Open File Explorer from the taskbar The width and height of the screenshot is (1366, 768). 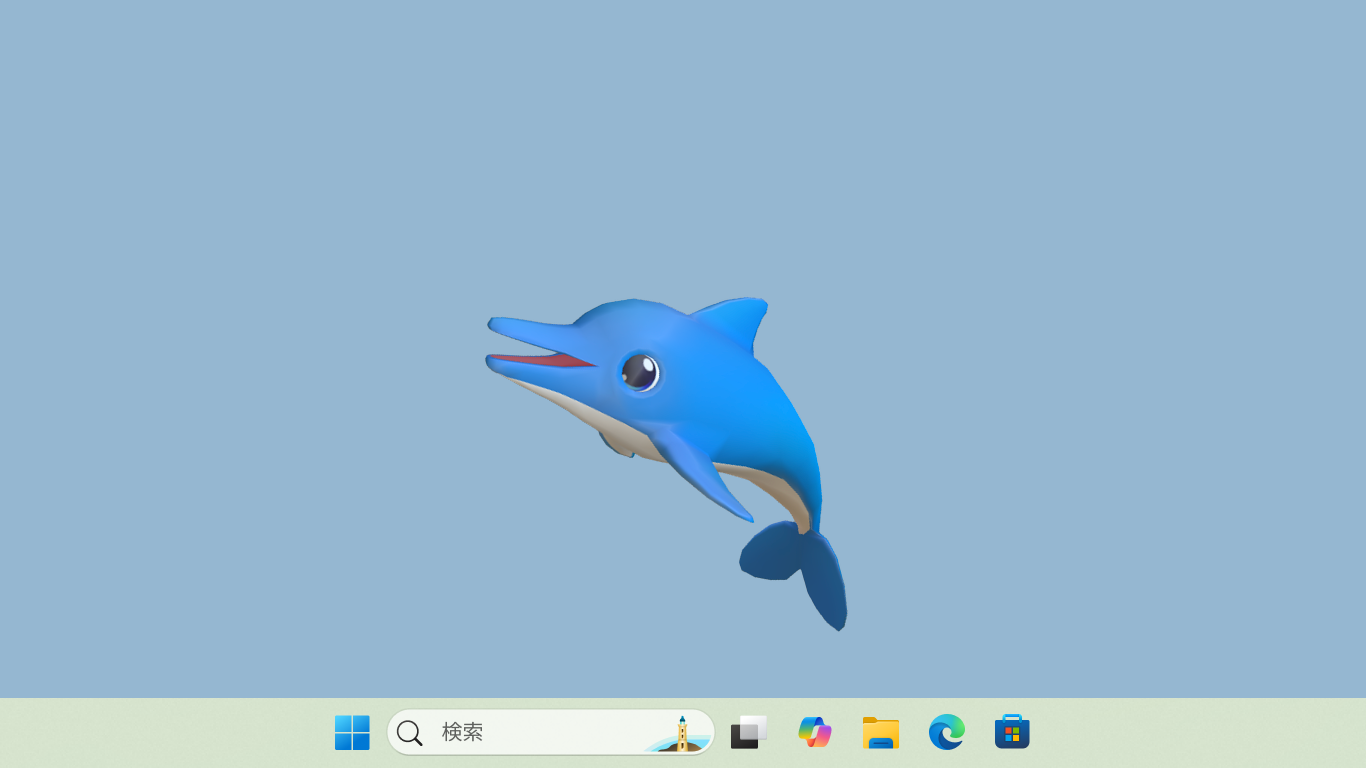tap(881, 732)
